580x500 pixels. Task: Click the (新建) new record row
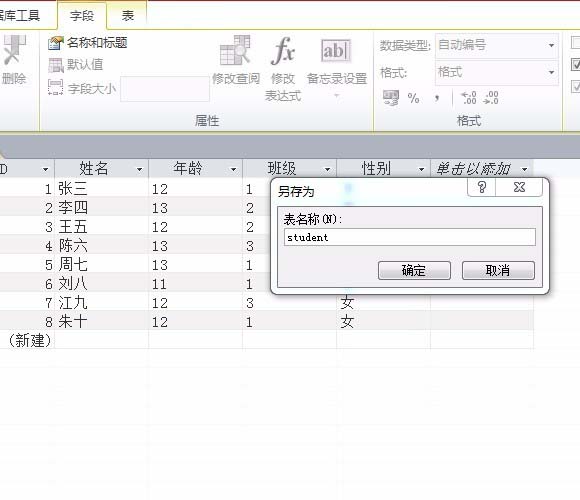(266, 341)
